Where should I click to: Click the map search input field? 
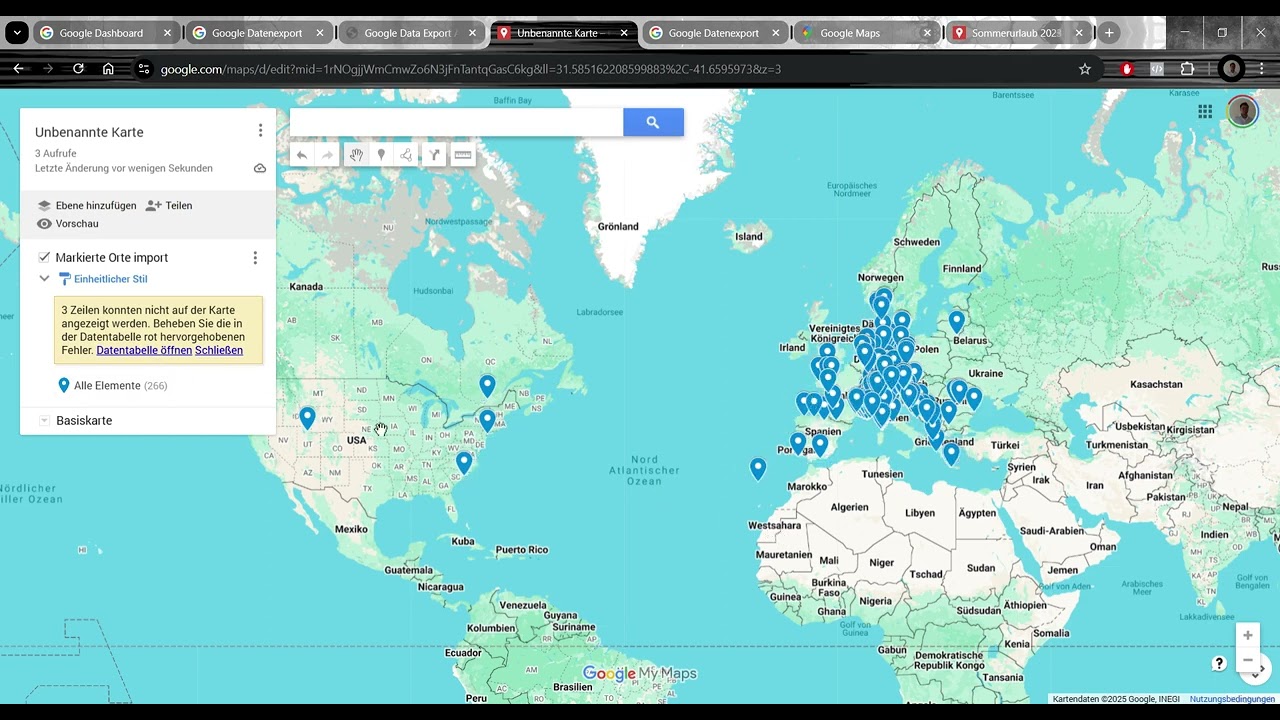[456, 122]
